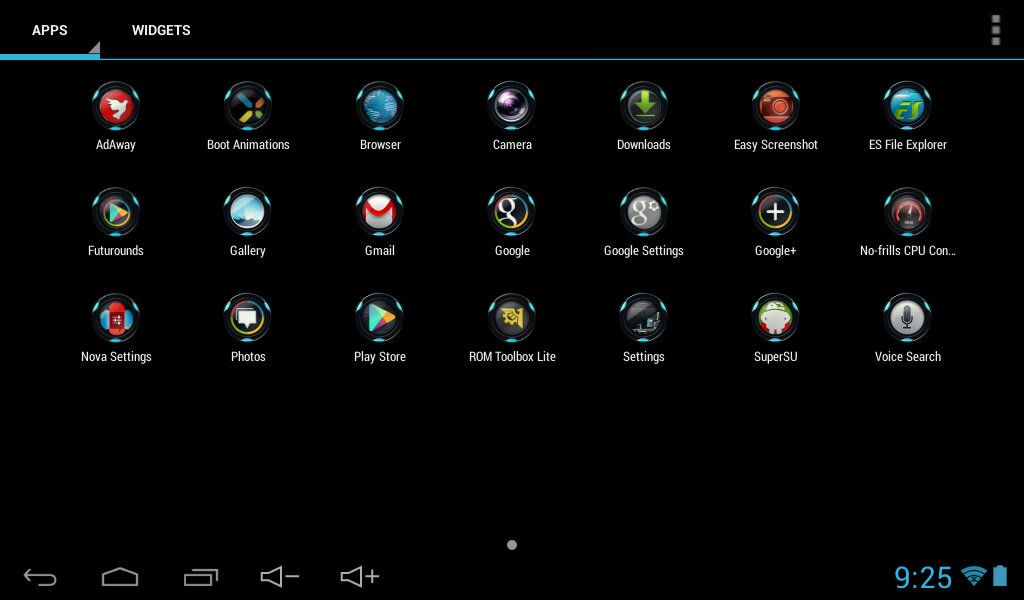Open the Play Store
Image resolution: width=1024 pixels, height=600 pixels.
click(380, 319)
